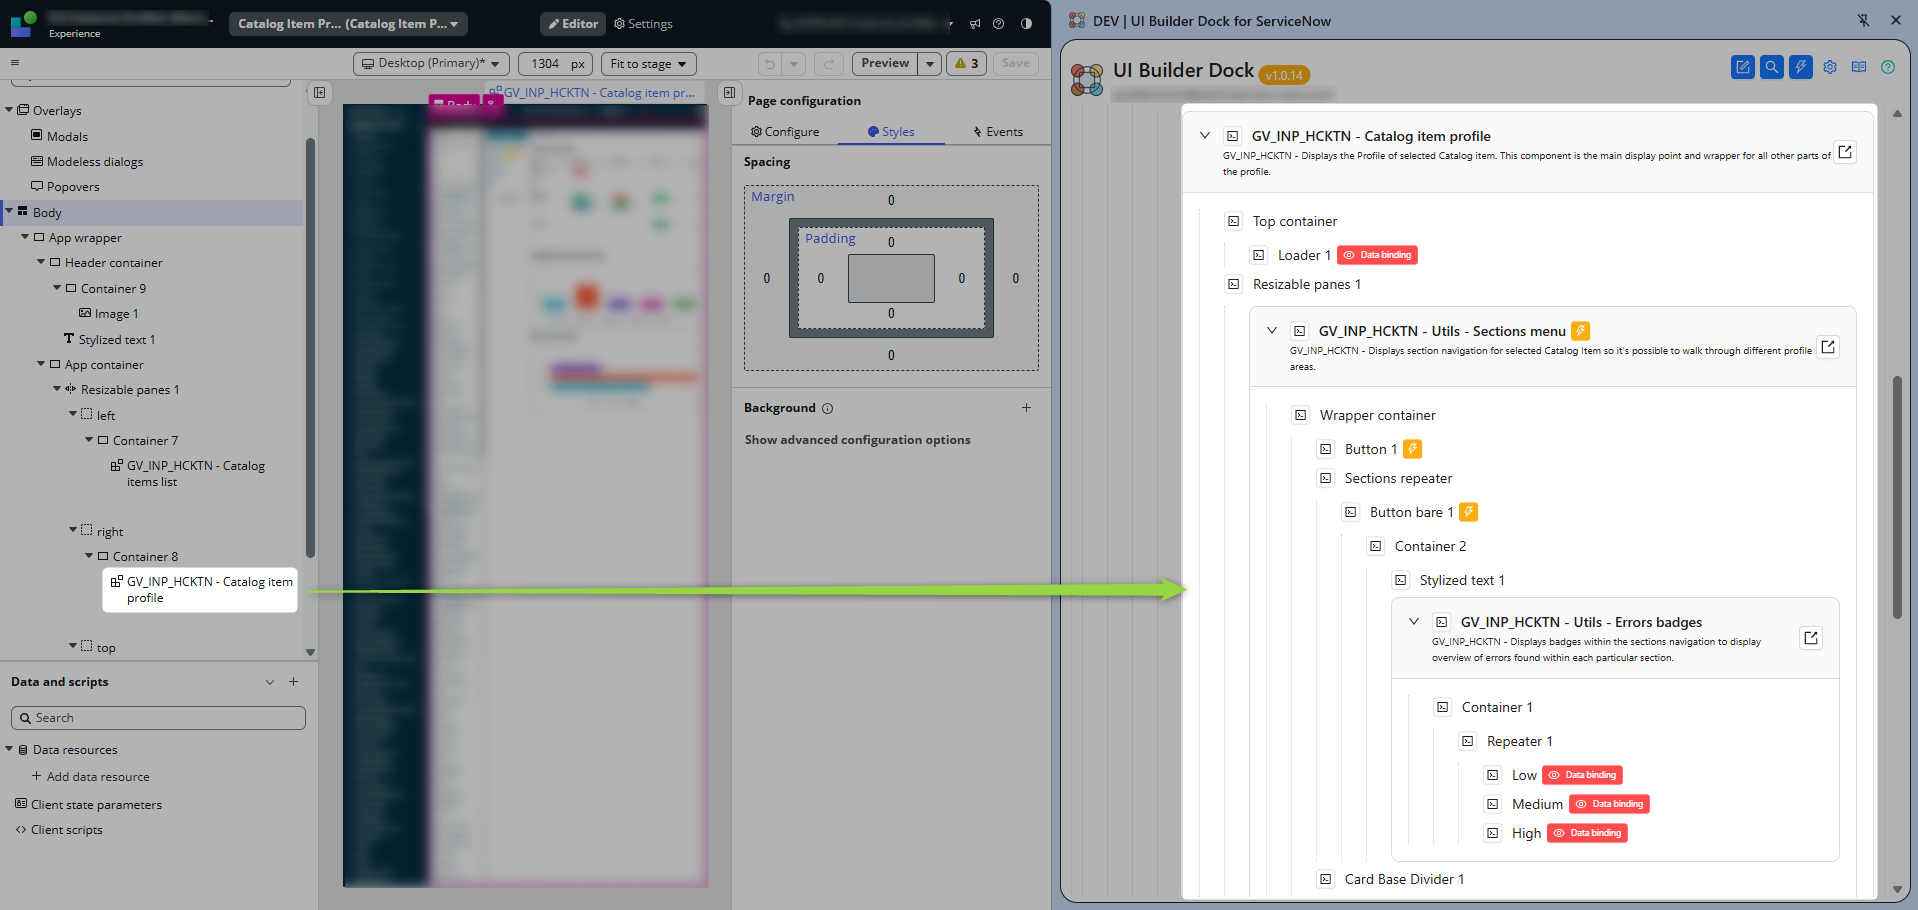
Task: Unpin the UI Builder Dock window
Action: click(x=1863, y=20)
